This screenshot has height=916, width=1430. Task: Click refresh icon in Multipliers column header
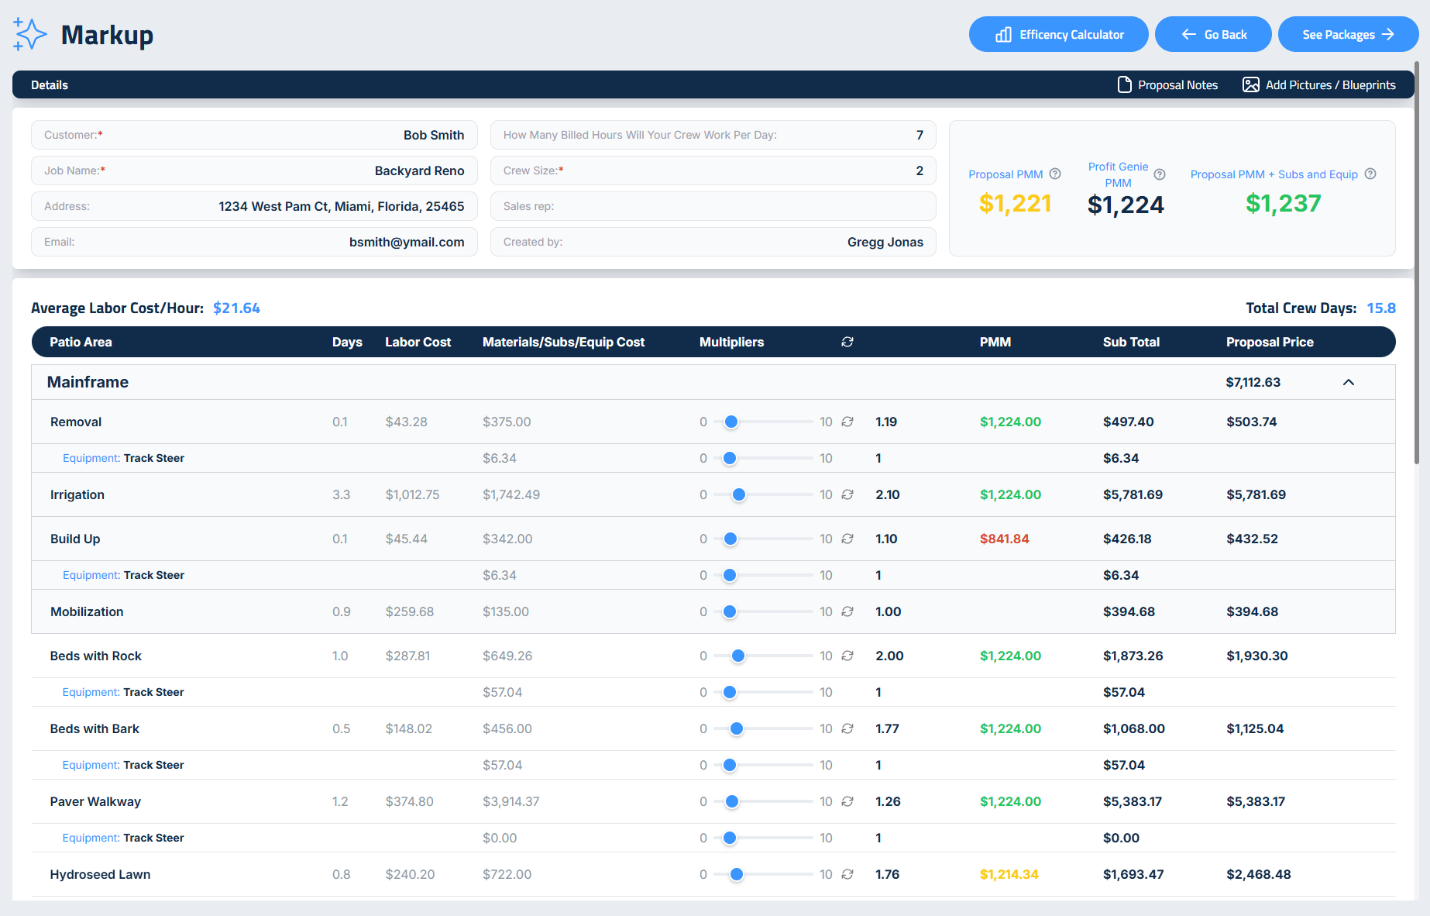click(847, 342)
